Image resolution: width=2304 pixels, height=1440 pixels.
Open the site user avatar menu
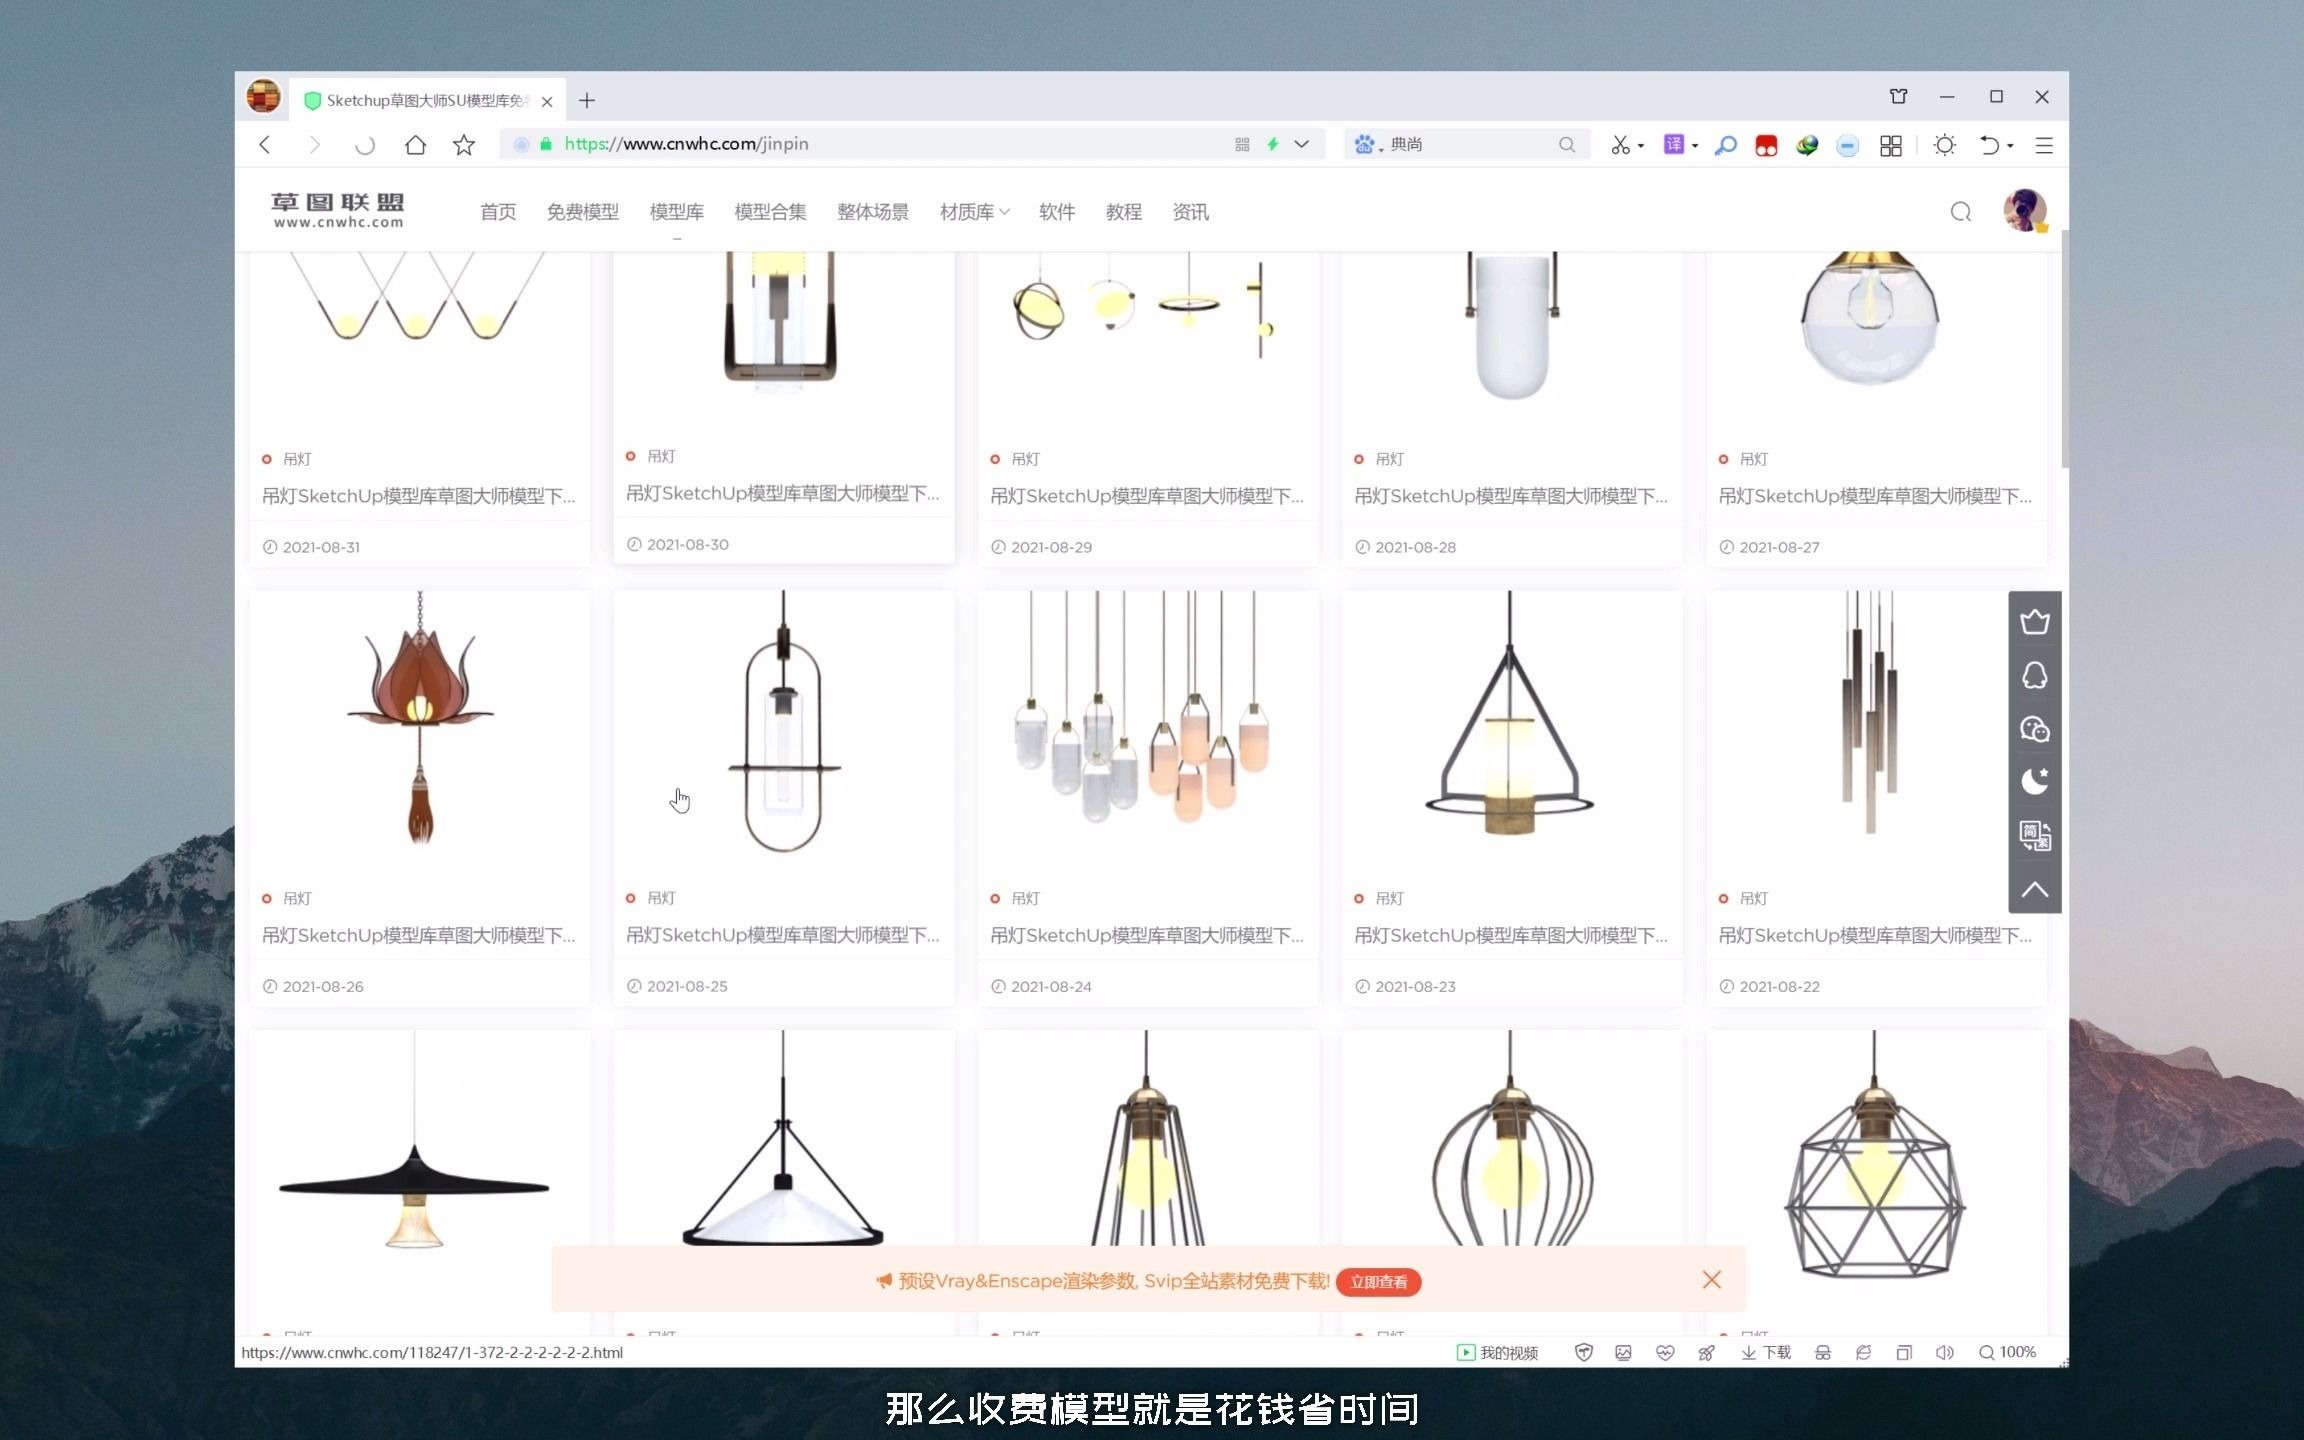(2025, 211)
